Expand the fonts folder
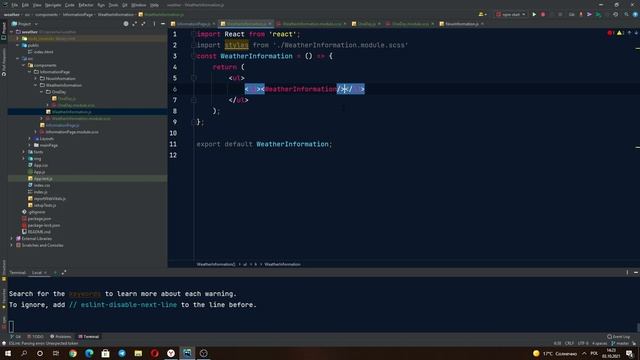The height and width of the screenshot is (360, 640). click(x=24, y=152)
